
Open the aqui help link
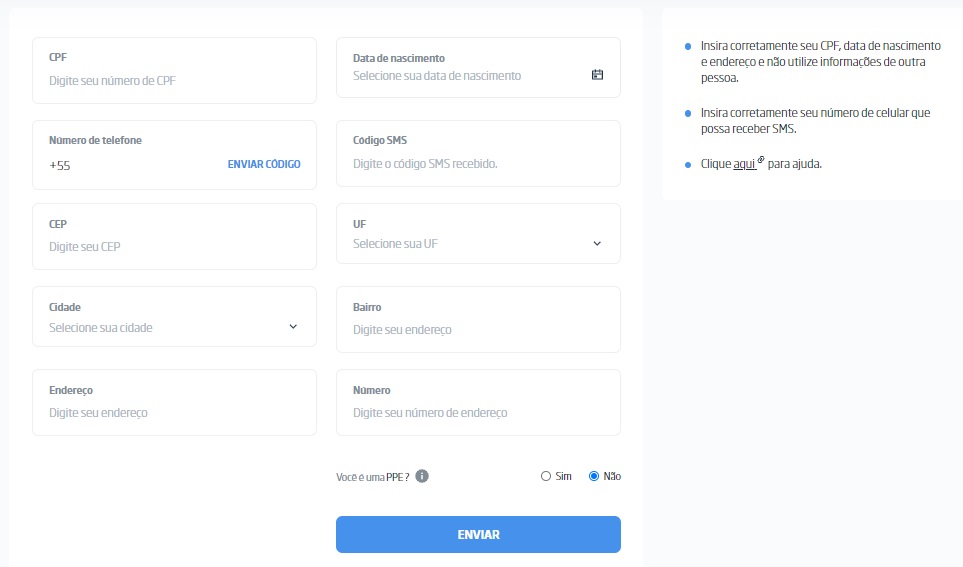click(744, 163)
